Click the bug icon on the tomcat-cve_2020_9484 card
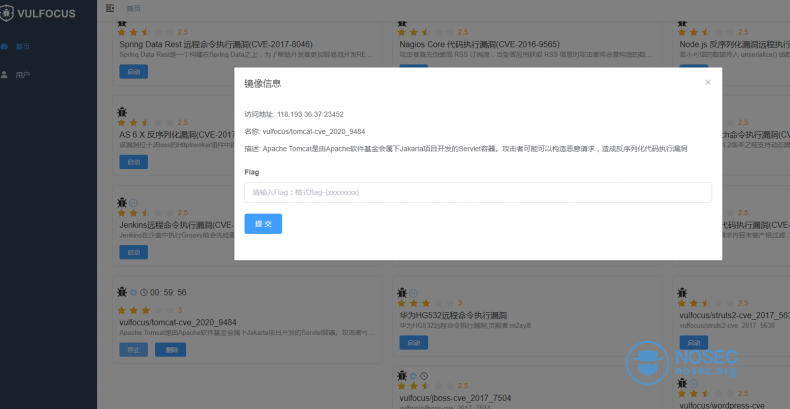 coord(122,292)
